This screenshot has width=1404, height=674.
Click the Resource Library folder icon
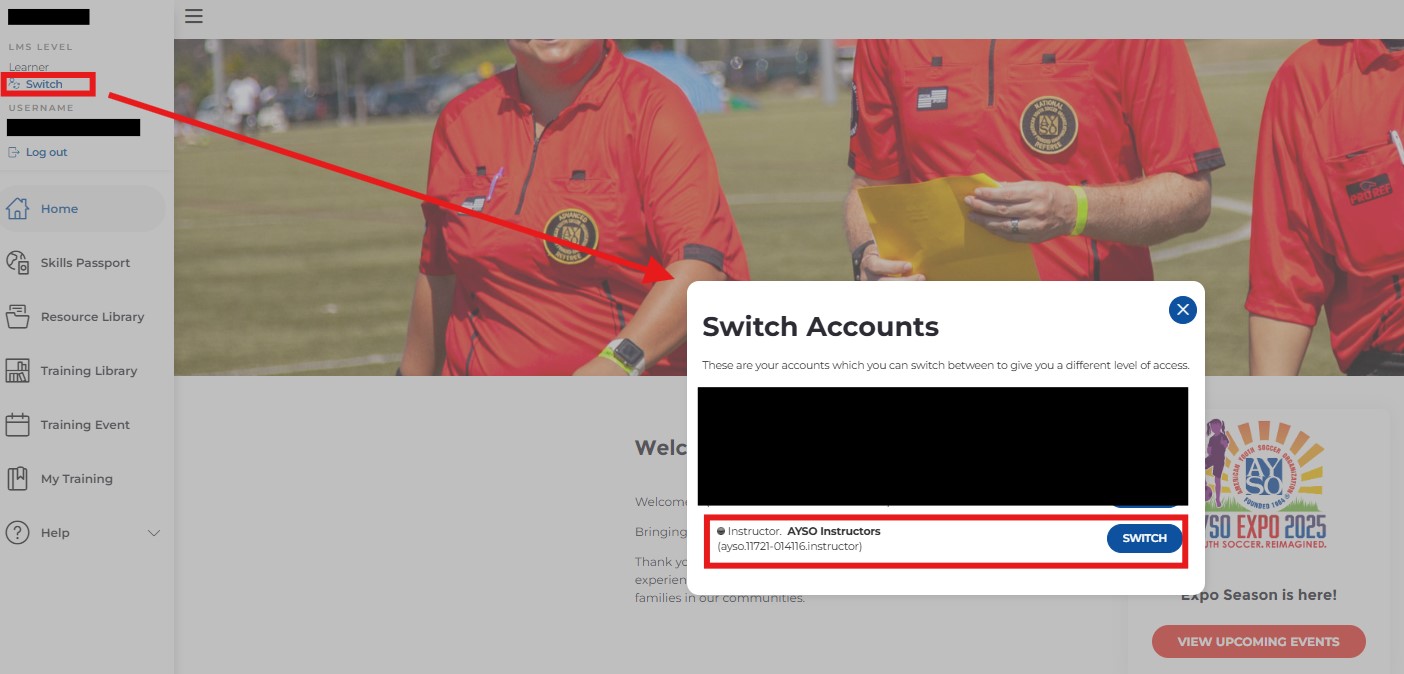[x=18, y=317]
